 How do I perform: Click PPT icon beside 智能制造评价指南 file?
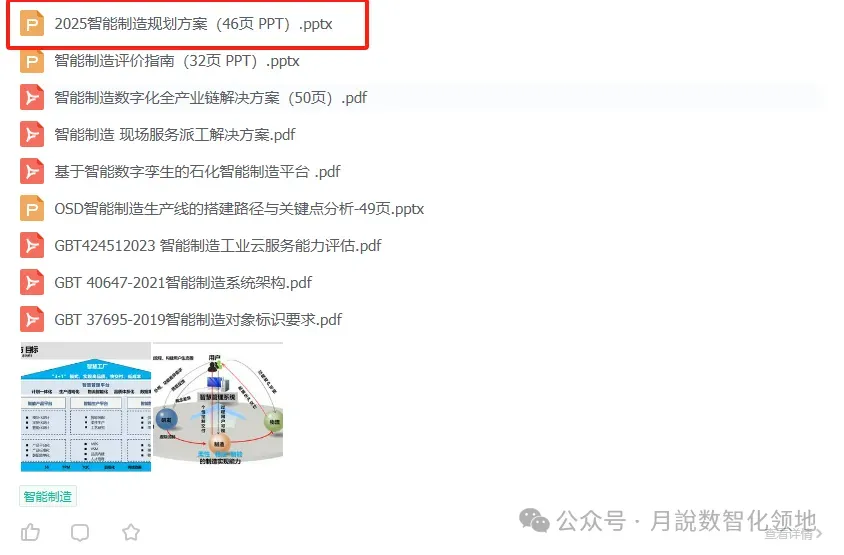pyautogui.click(x=32, y=61)
